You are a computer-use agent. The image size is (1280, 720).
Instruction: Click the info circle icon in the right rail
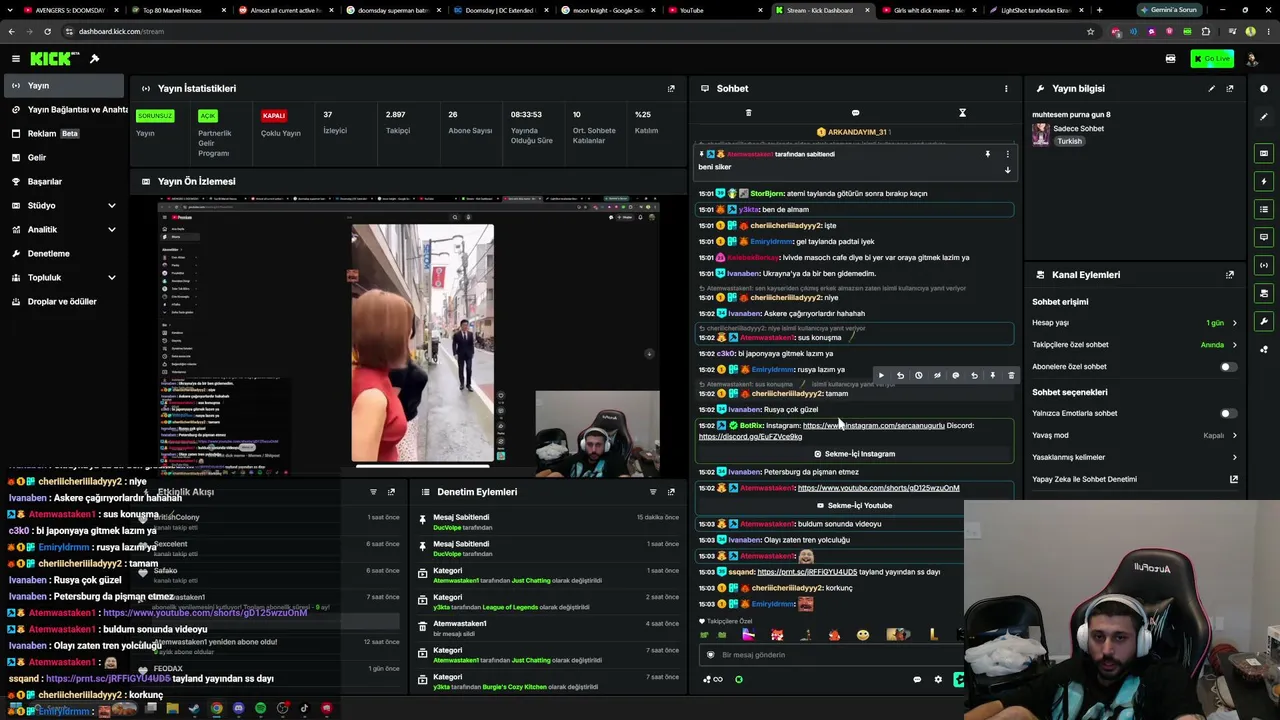(x=1264, y=89)
